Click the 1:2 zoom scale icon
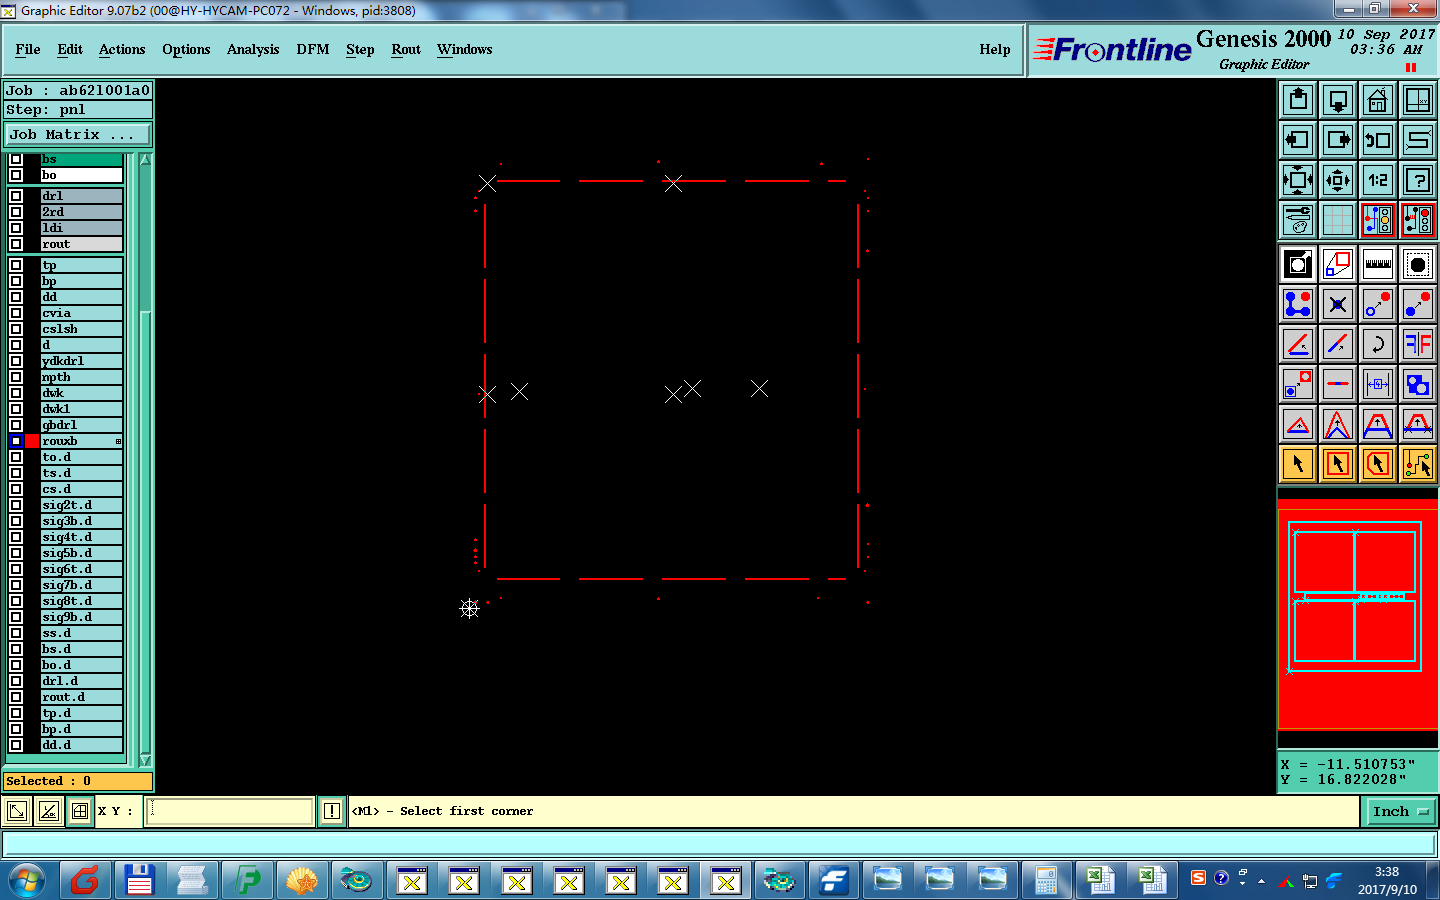Viewport: 1440px width, 900px height. (x=1378, y=180)
